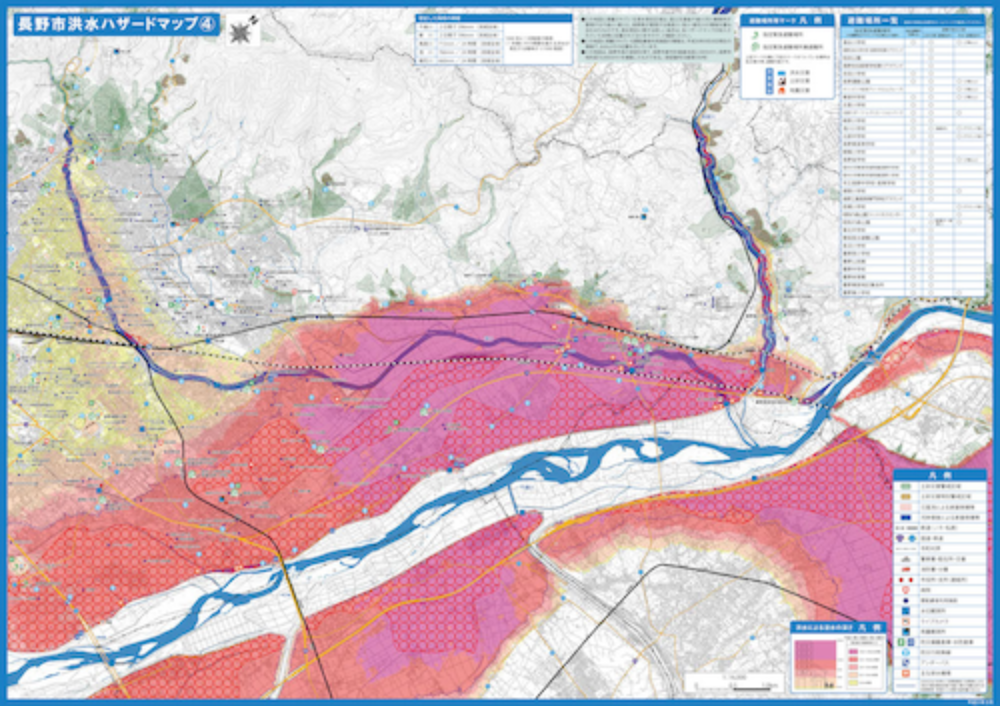This screenshot has height=706, width=1000.
Task: Click the single dark navy dot icon in the legend
Action: tap(906, 600)
